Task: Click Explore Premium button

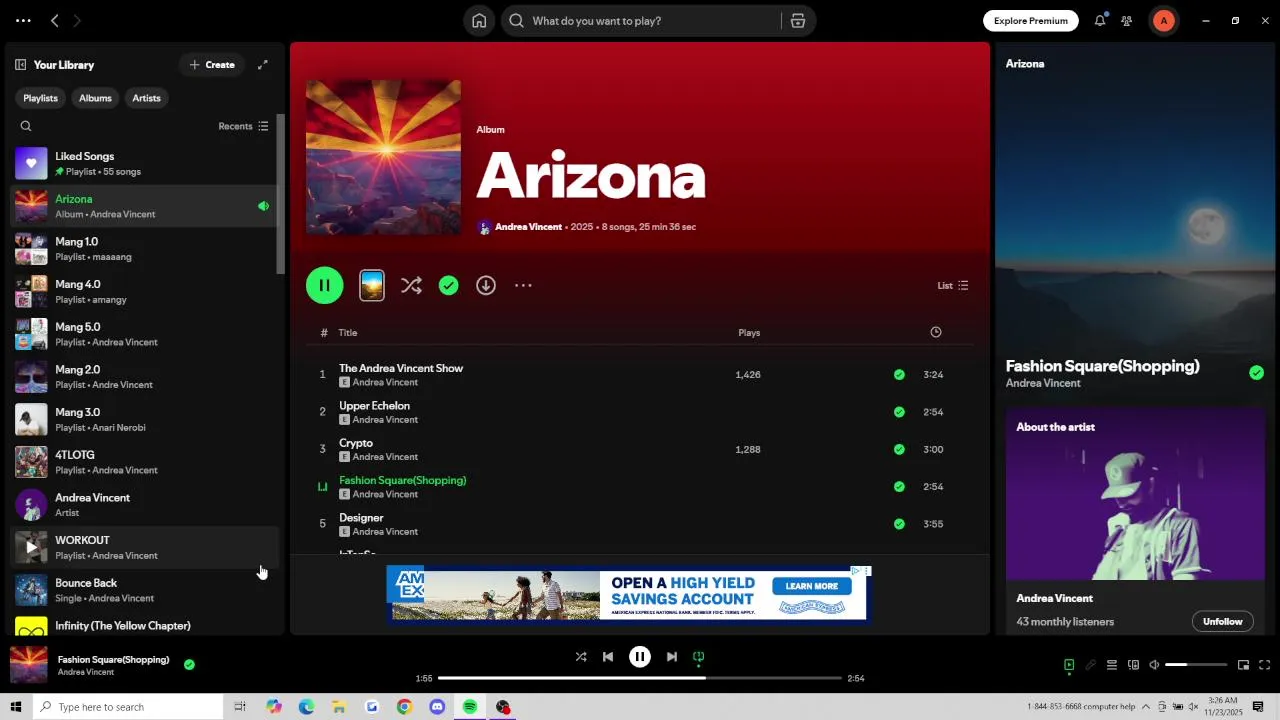Action: pyautogui.click(x=1031, y=21)
